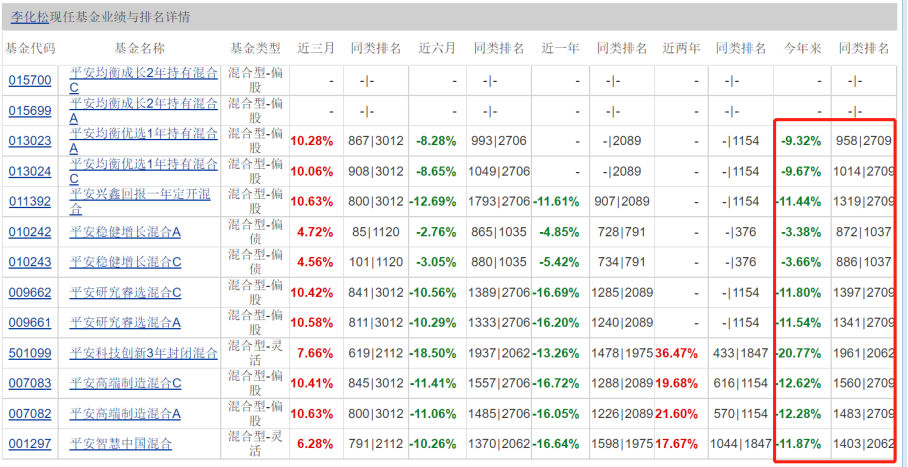Open fund code 501099
This screenshot has width=908, height=467.
[30, 353]
